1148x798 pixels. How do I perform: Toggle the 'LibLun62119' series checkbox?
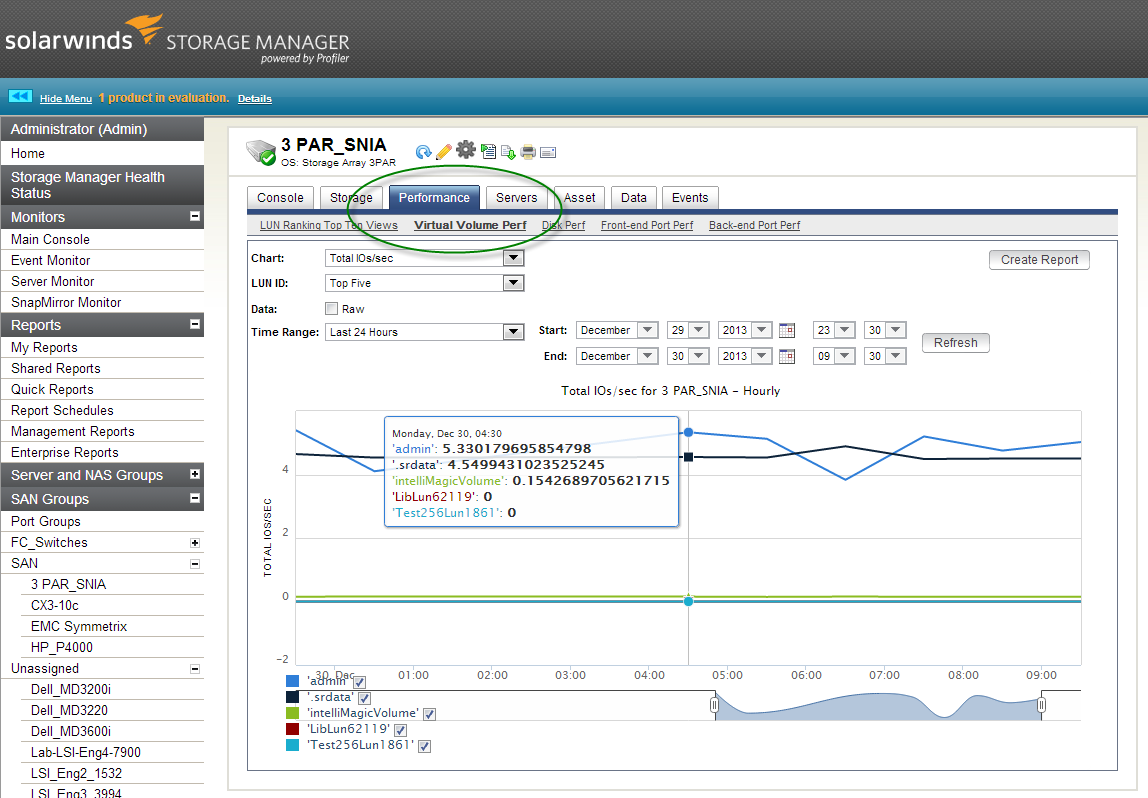click(400, 730)
